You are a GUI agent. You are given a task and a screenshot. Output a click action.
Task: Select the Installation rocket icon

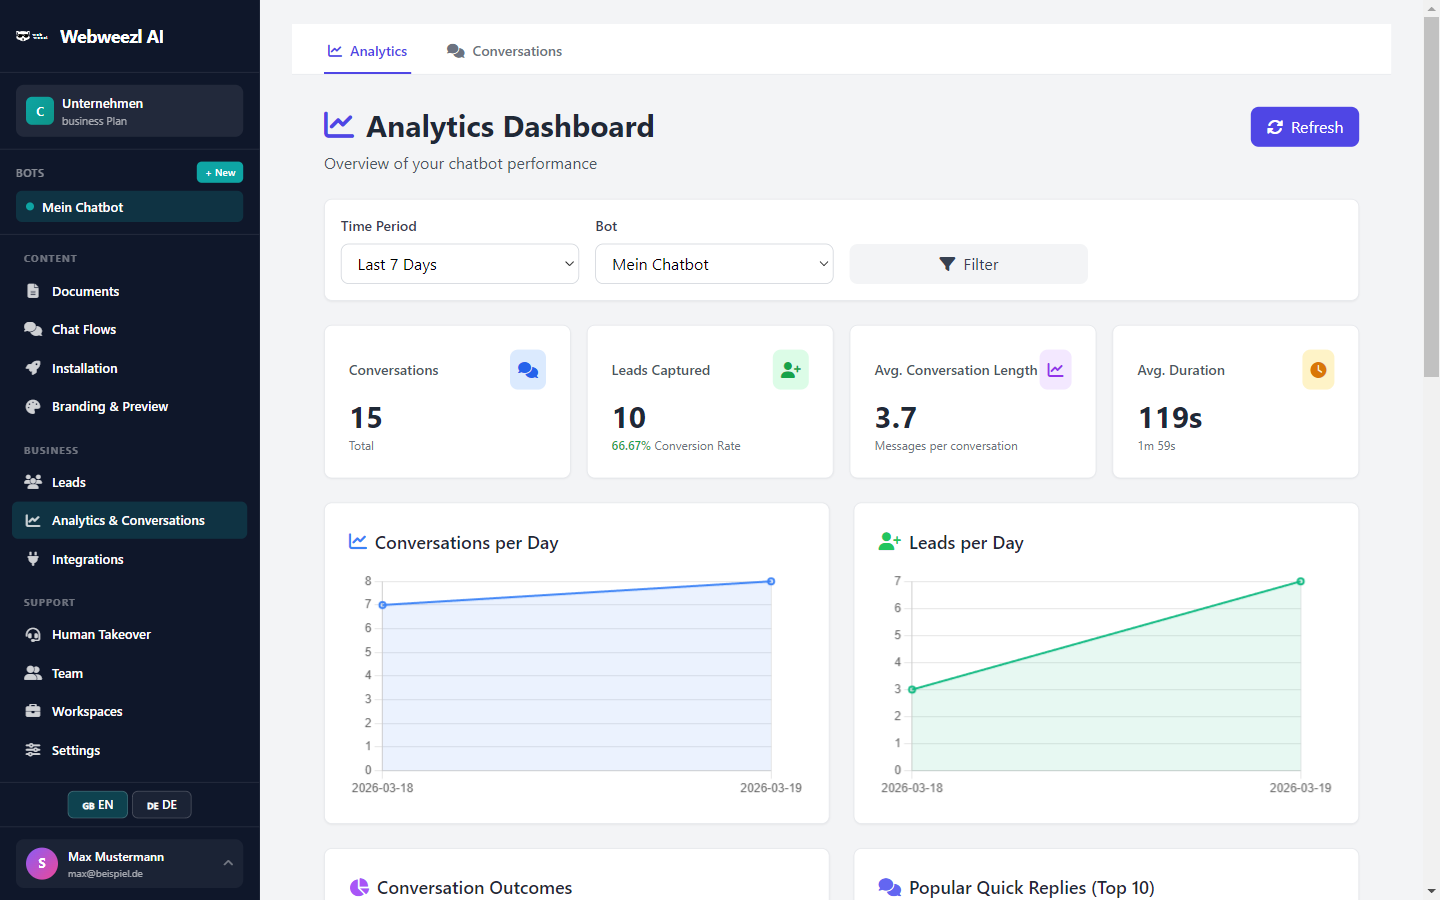tap(34, 368)
